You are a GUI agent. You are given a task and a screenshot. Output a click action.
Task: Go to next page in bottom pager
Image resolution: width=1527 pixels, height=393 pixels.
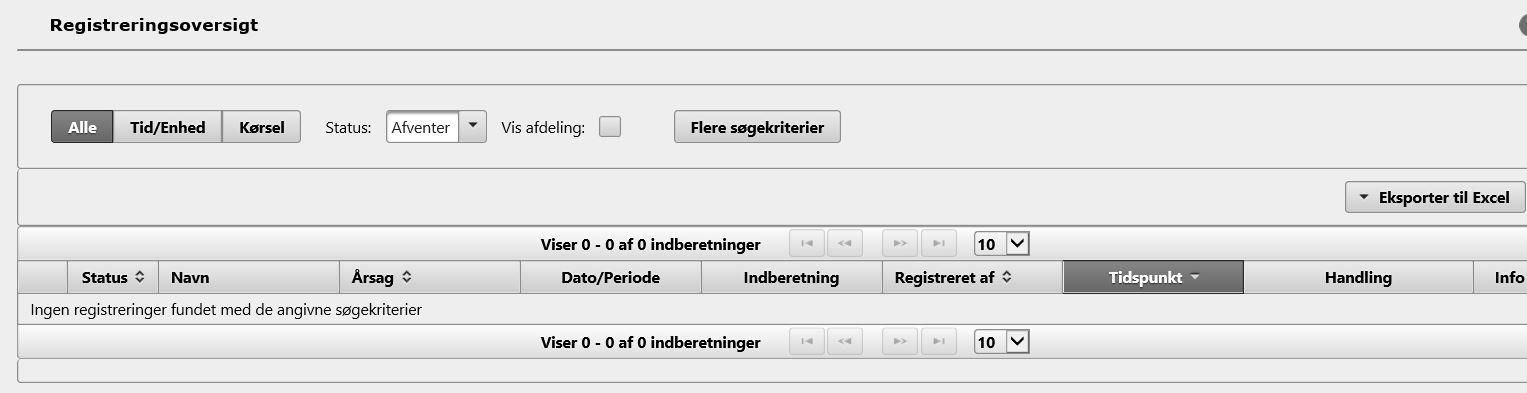(900, 342)
